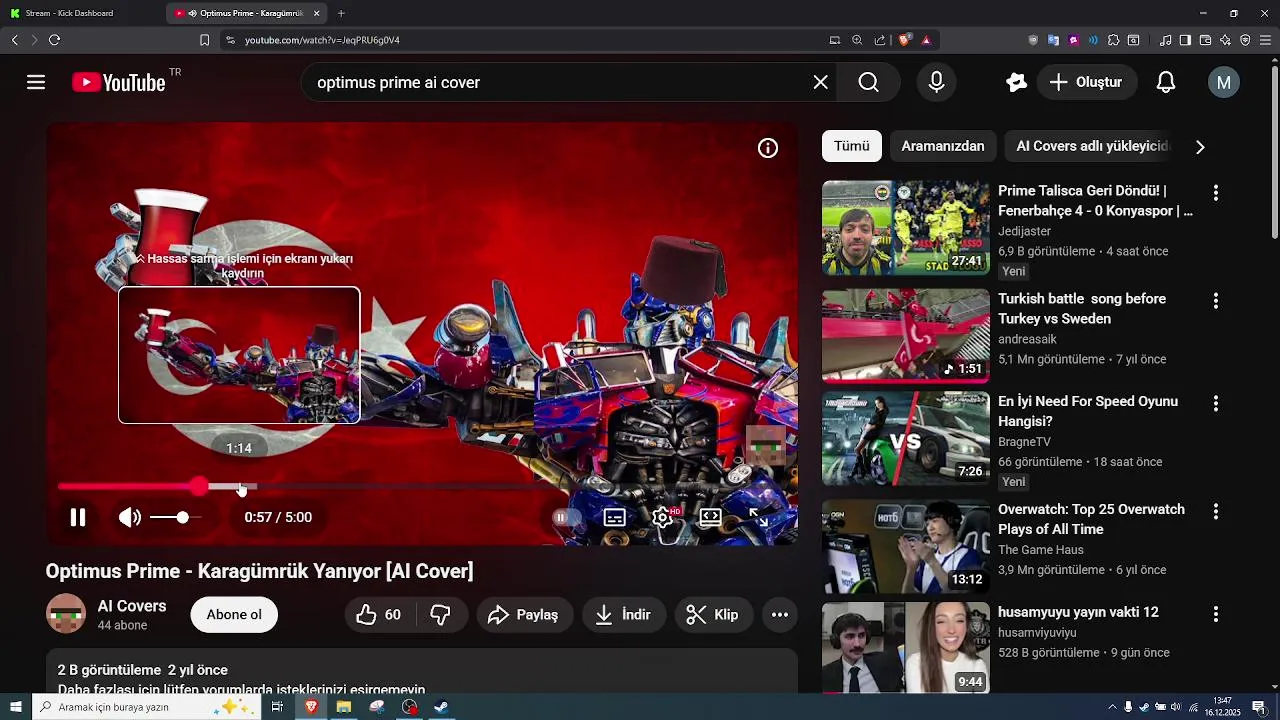
Task: Enter fullscreen mode
Action: pos(759,517)
